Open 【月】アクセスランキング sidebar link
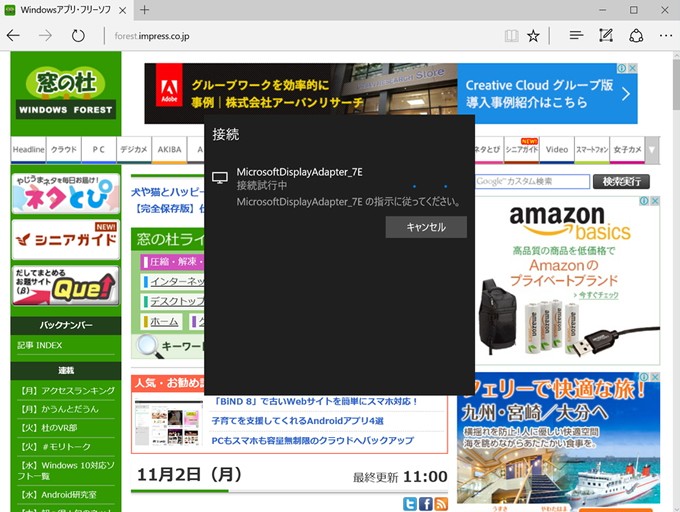680x512 pixels. click(x=66, y=391)
